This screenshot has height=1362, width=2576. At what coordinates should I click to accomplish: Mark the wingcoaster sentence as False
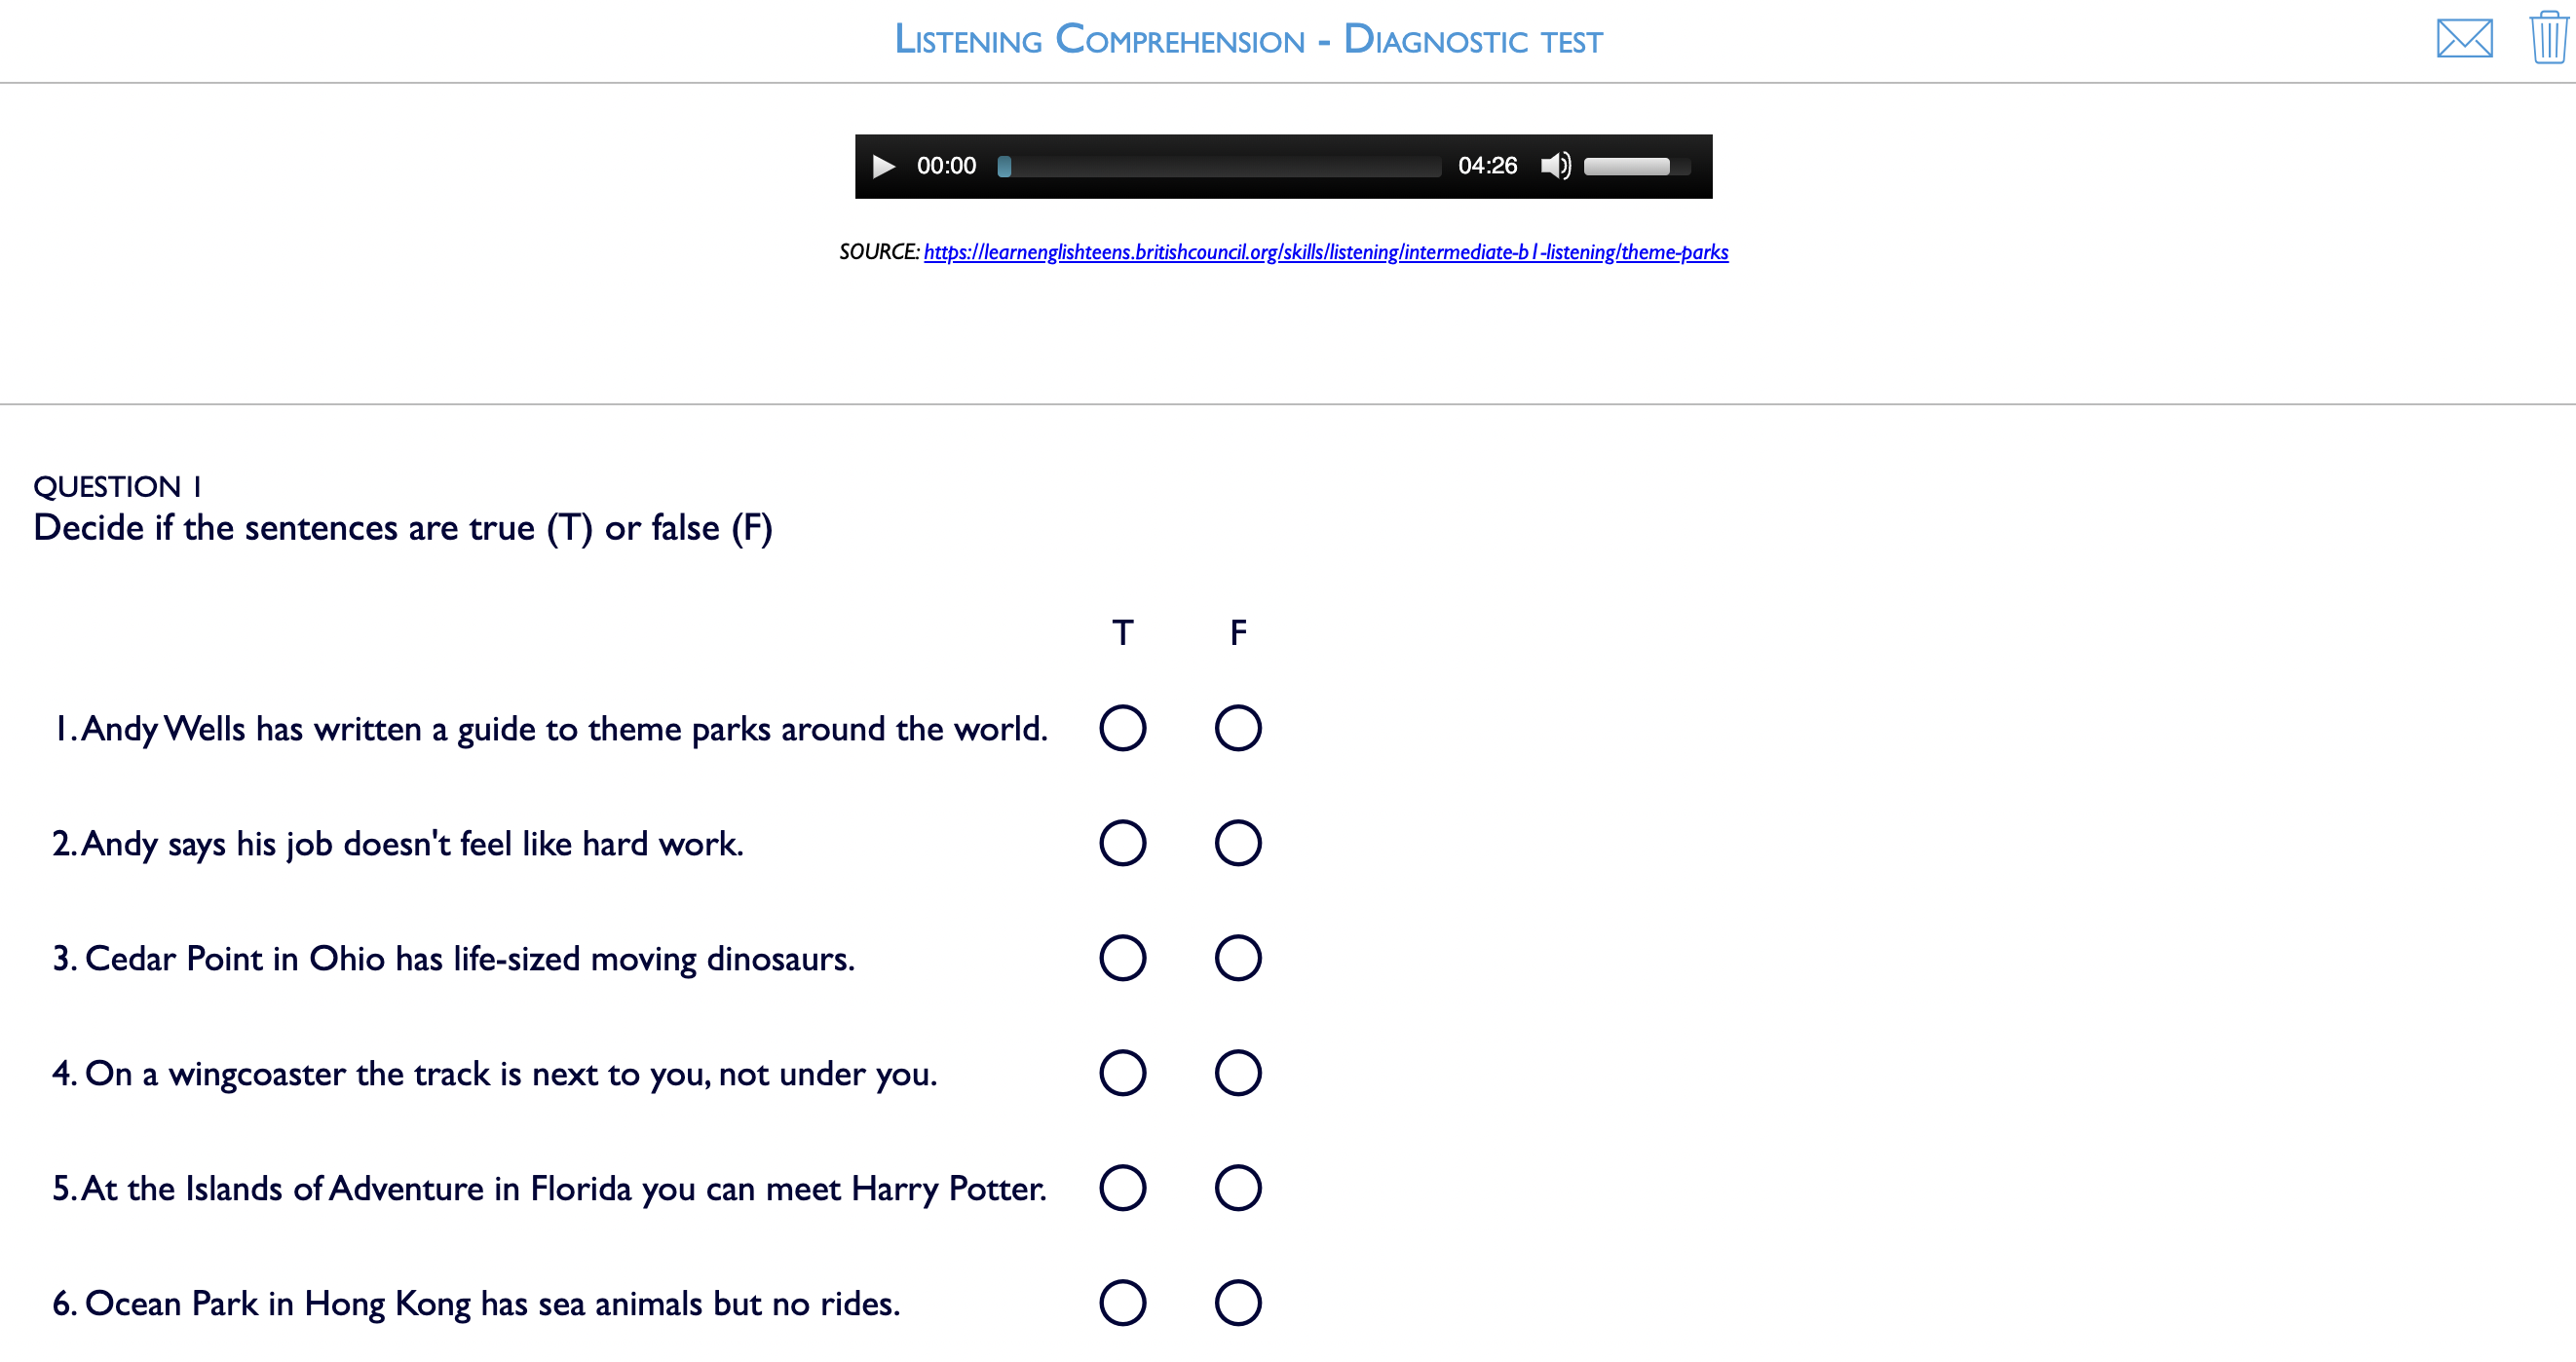(1237, 1073)
